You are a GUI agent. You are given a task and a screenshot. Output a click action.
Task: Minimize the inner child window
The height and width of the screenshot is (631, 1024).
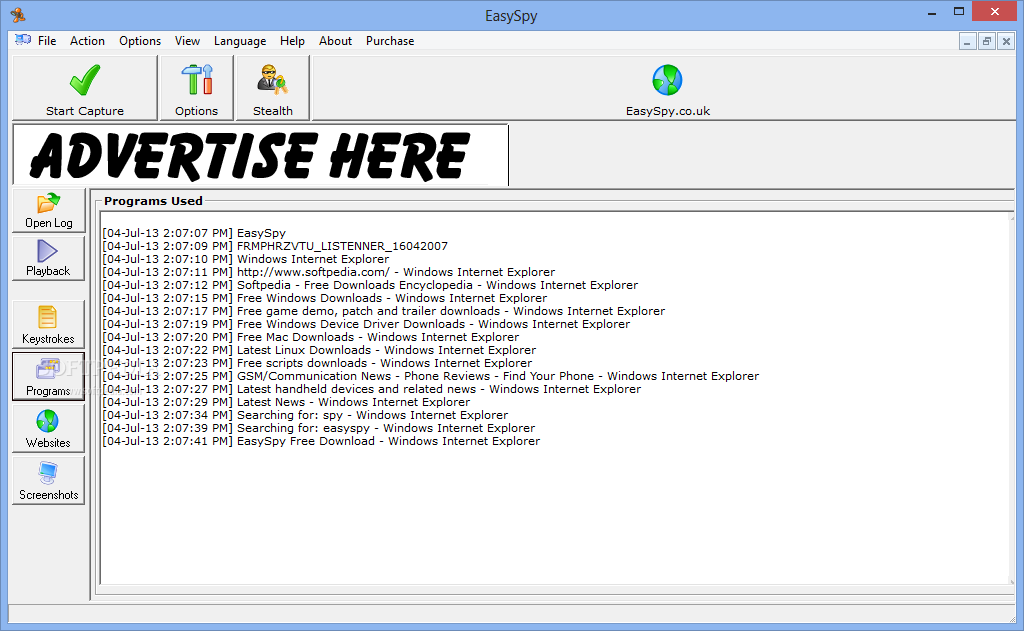(967, 42)
